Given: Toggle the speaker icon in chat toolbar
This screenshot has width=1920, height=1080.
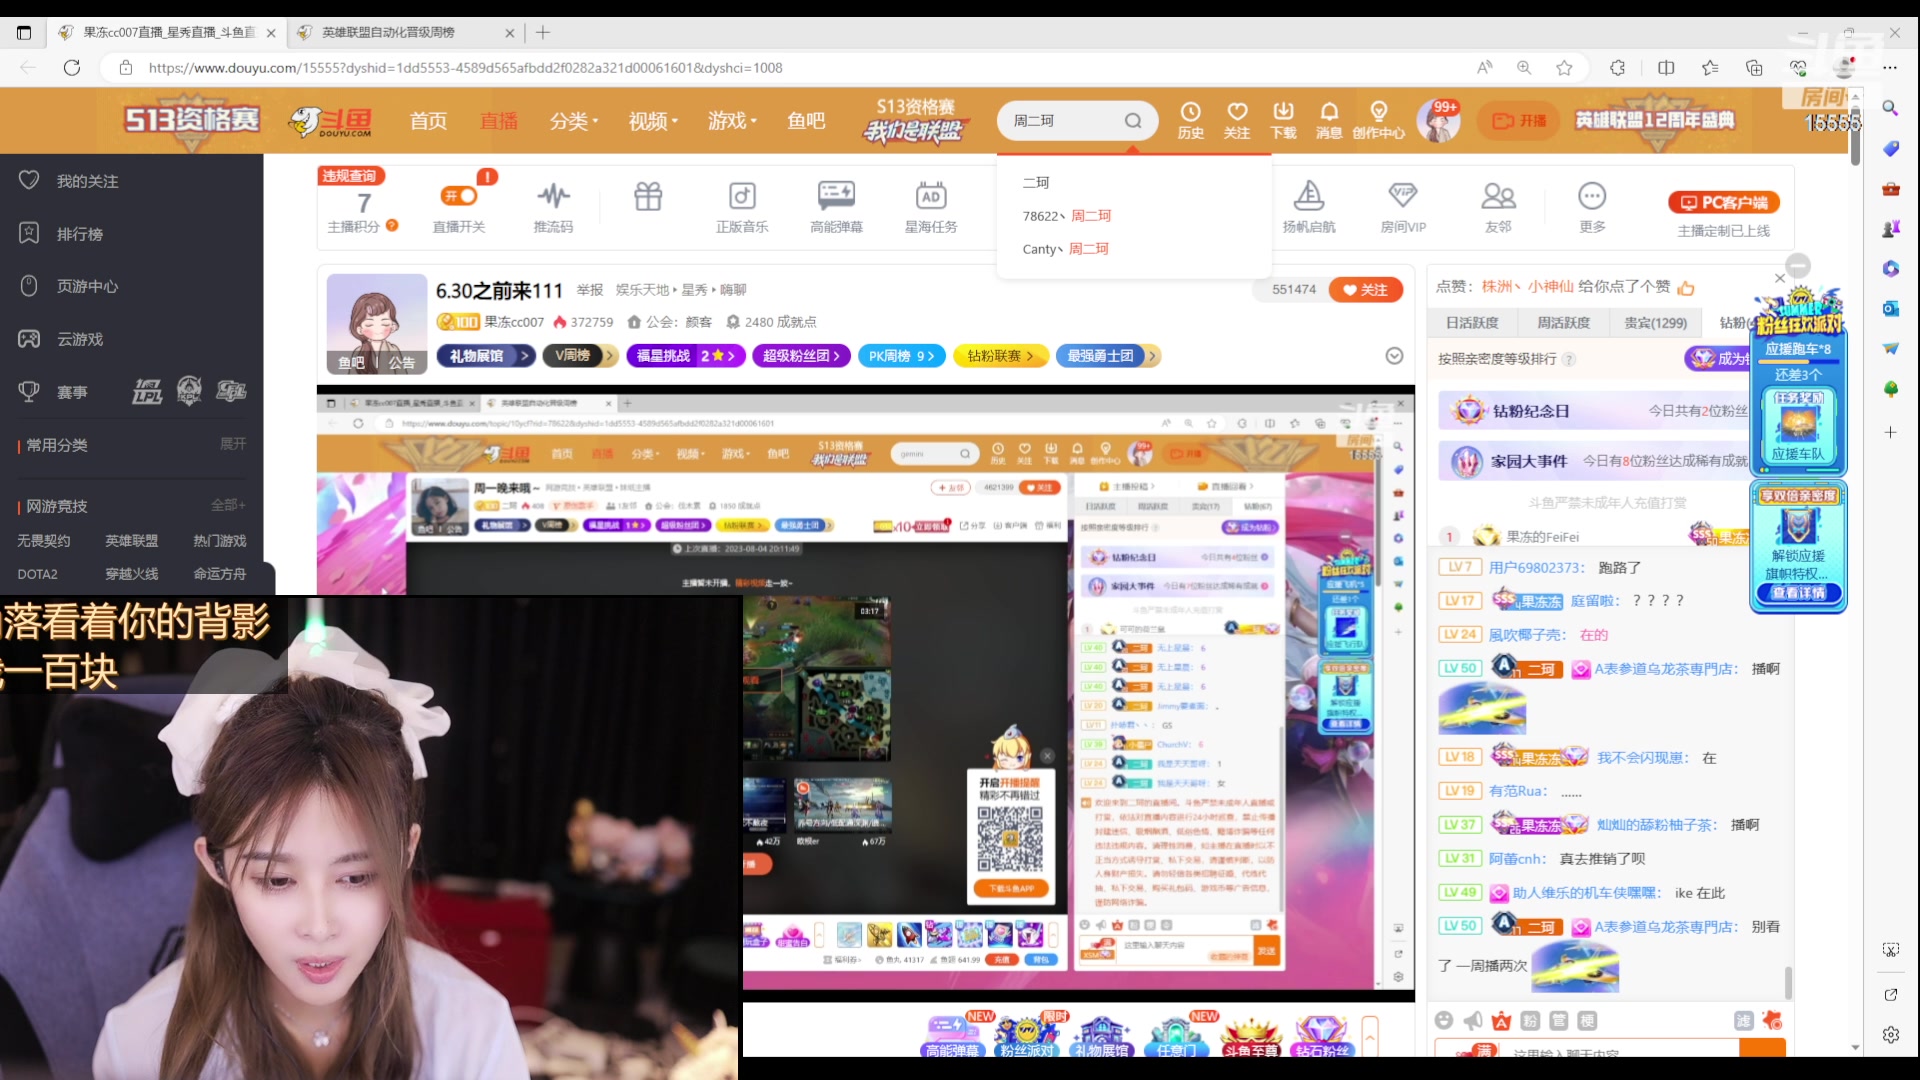Looking at the screenshot, I should (x=1472, y=1020).
